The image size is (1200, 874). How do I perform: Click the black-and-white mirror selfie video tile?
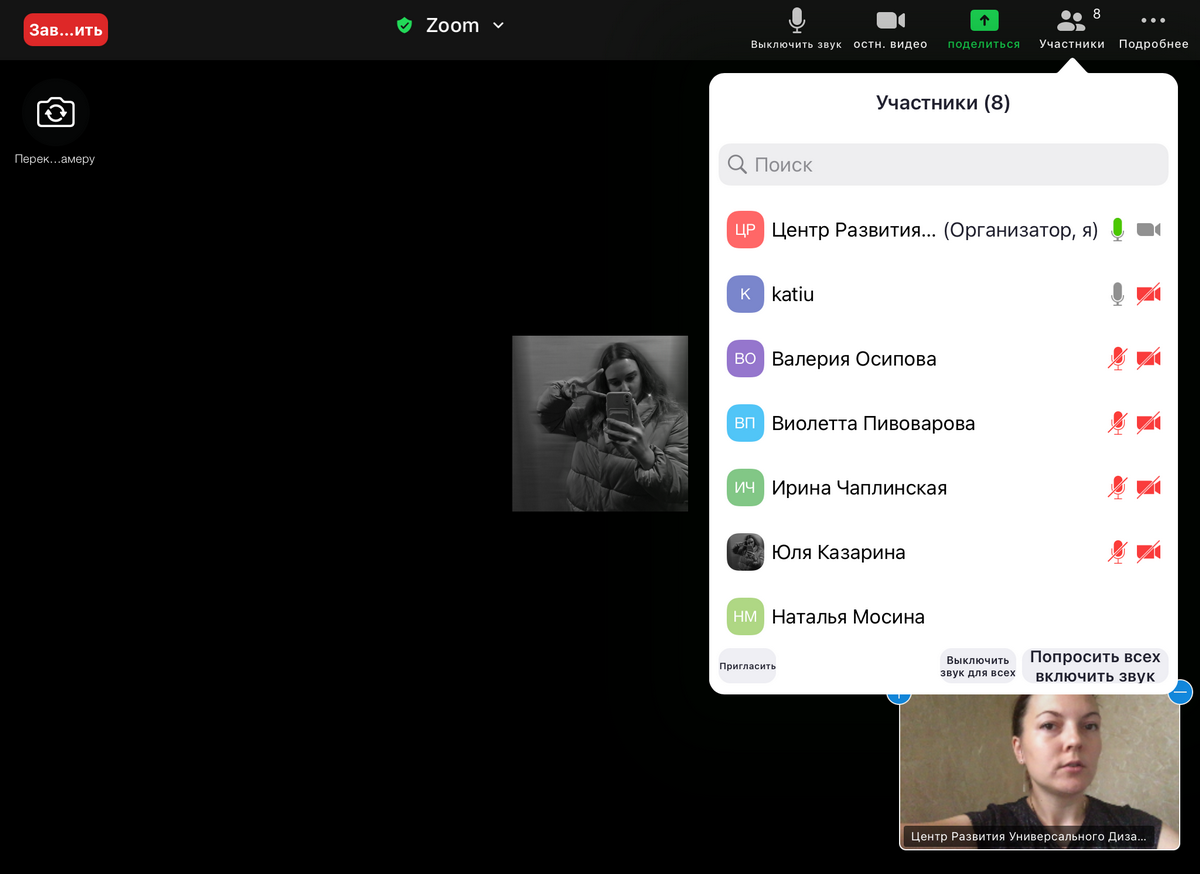pos(600,424)
